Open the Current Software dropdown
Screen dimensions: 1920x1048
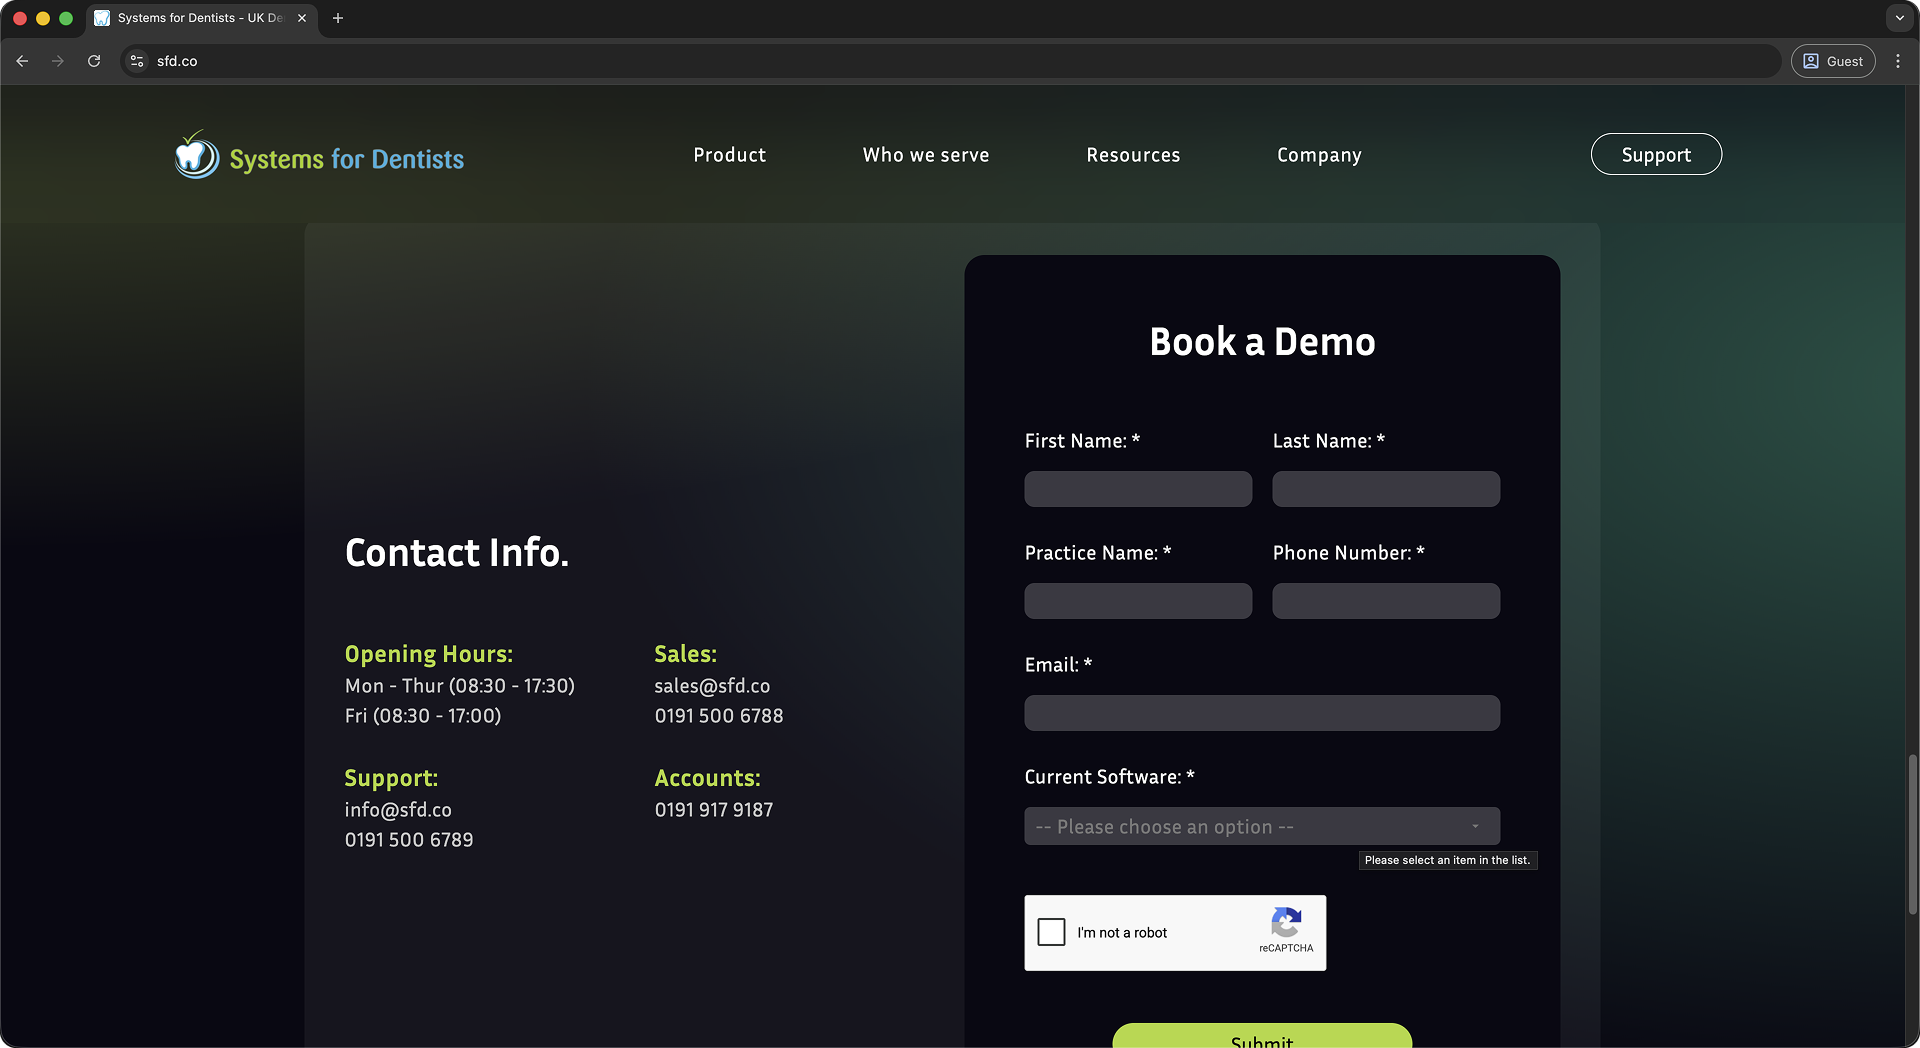(1262, 826)
